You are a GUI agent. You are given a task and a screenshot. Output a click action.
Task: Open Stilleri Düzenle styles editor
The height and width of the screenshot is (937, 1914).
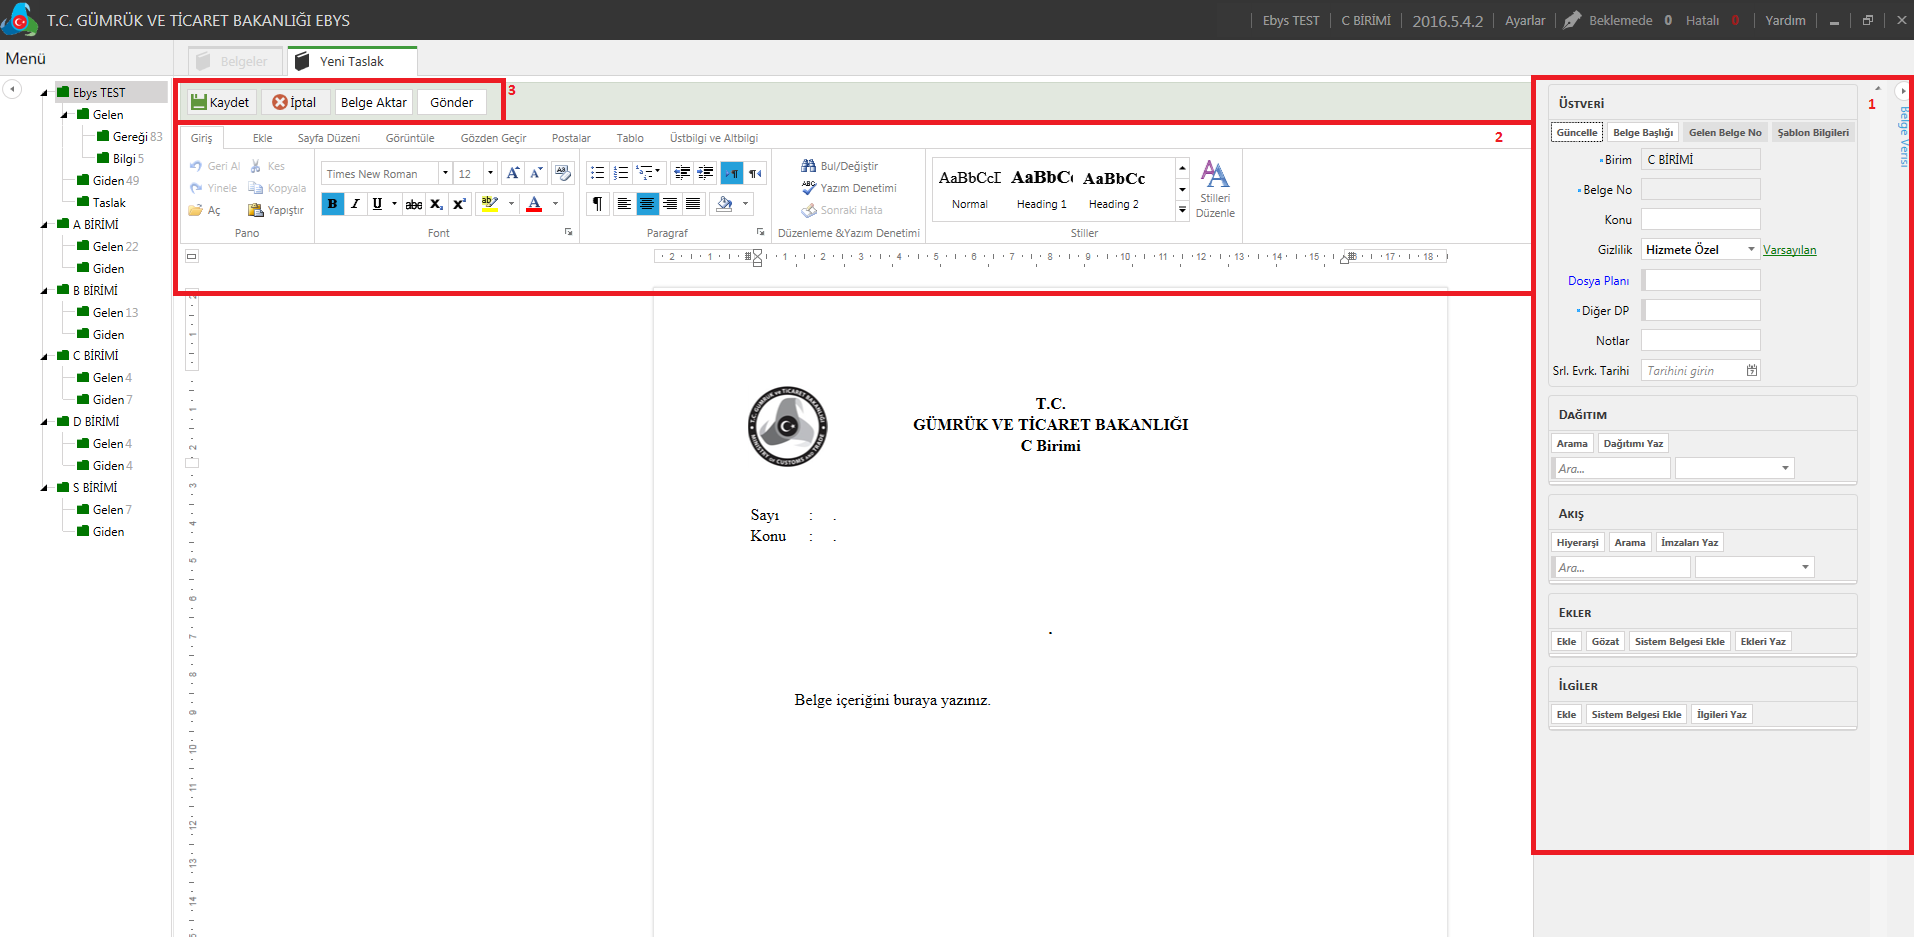pos(1215,189)
